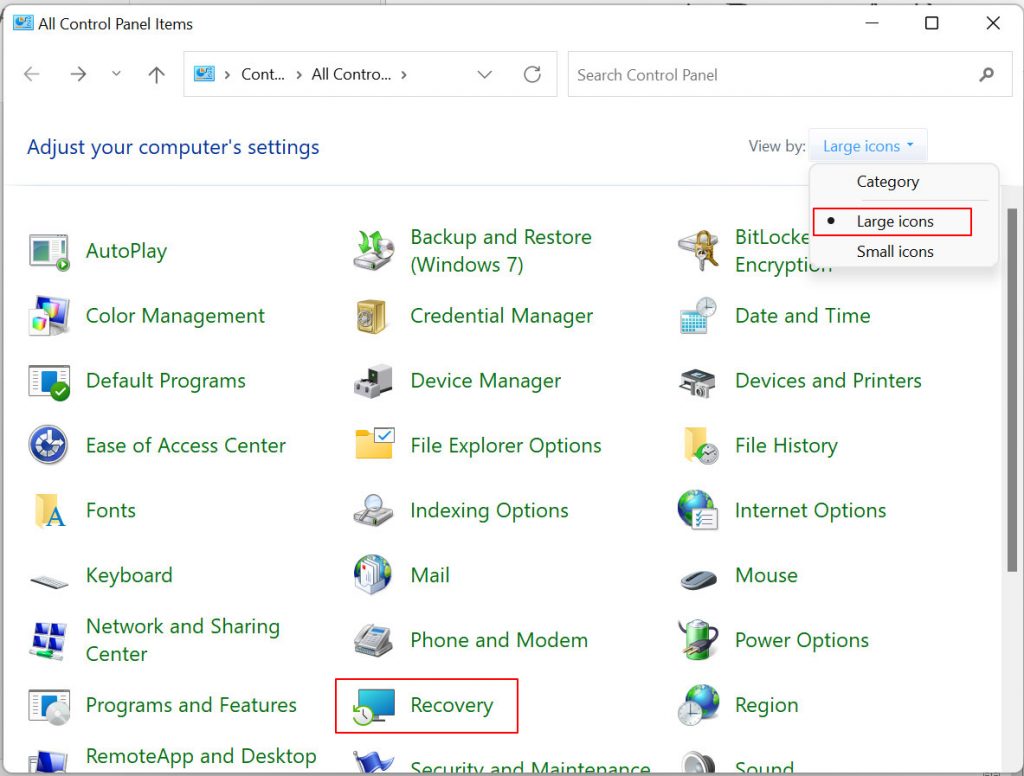Open the Phone and Modem link
This screenshot has width=1024, height=776.
[x=500, y=640]
